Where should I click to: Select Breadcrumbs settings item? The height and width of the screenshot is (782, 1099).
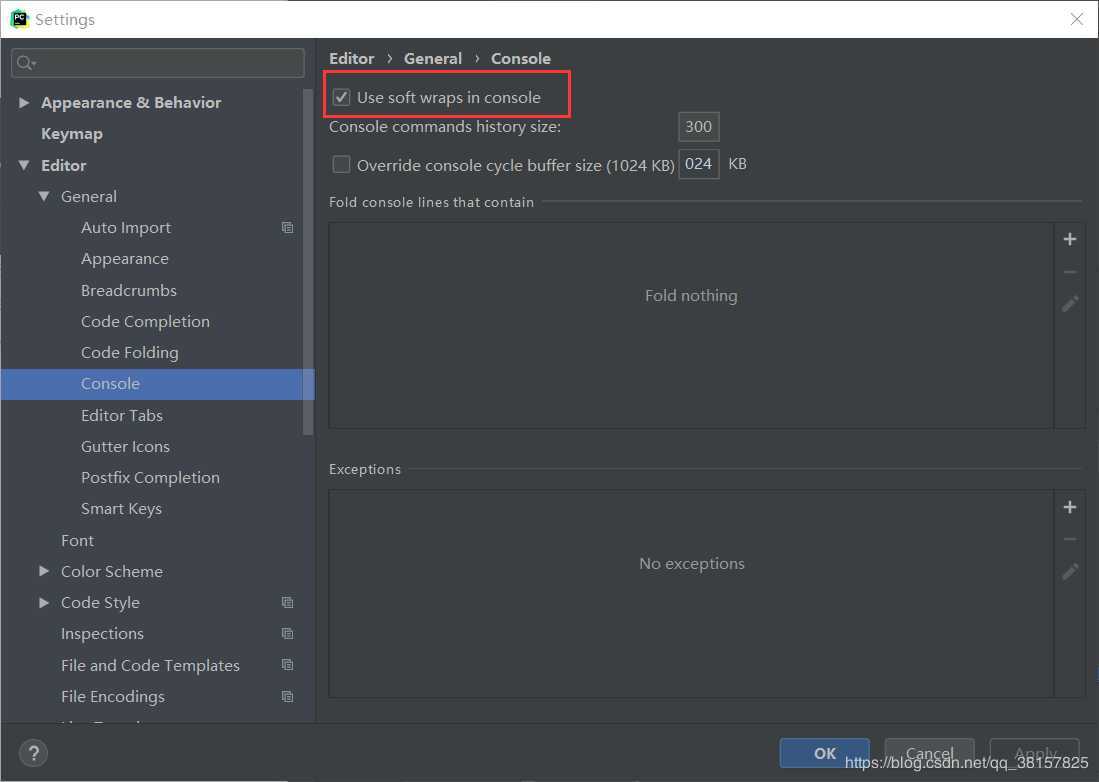(129, 290)
